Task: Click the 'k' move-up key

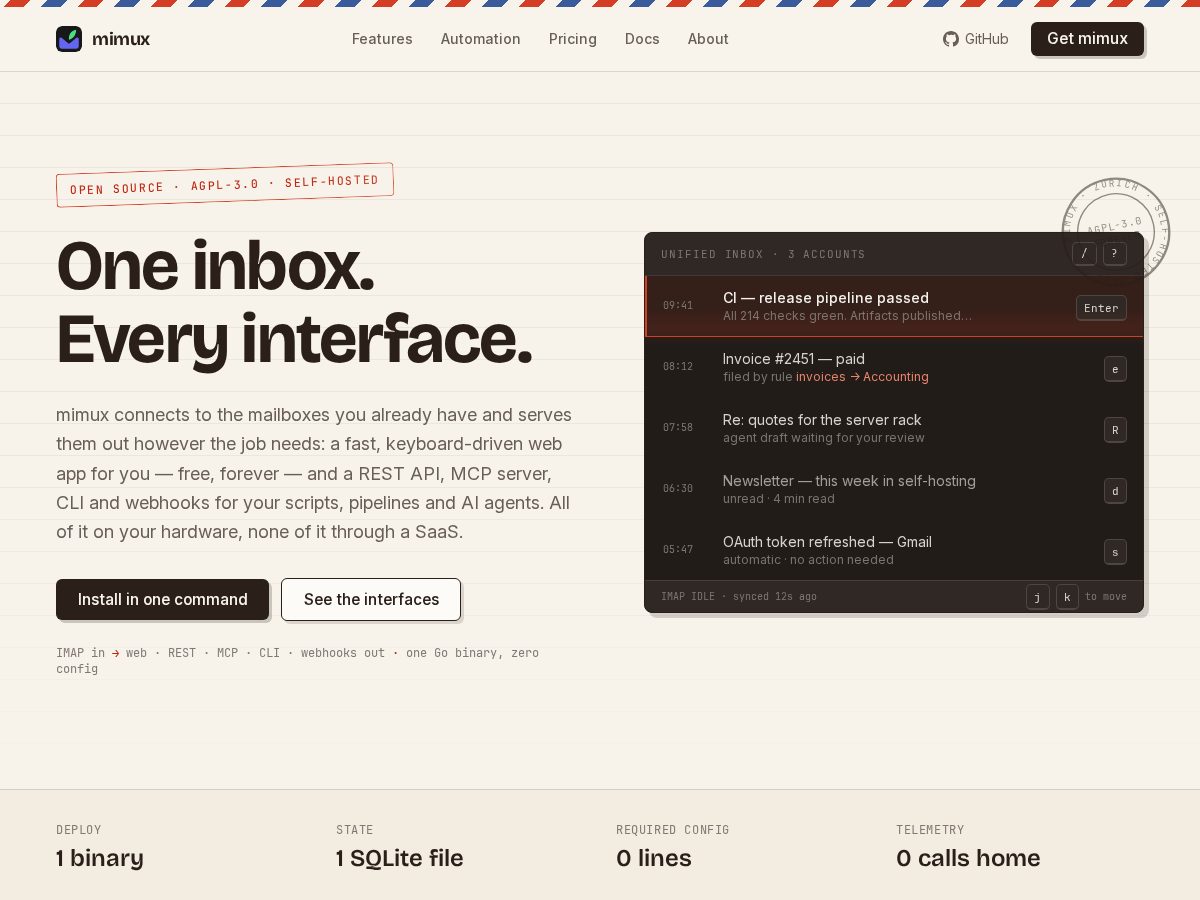Action: pyautogui.click(x=1067, y=597)
